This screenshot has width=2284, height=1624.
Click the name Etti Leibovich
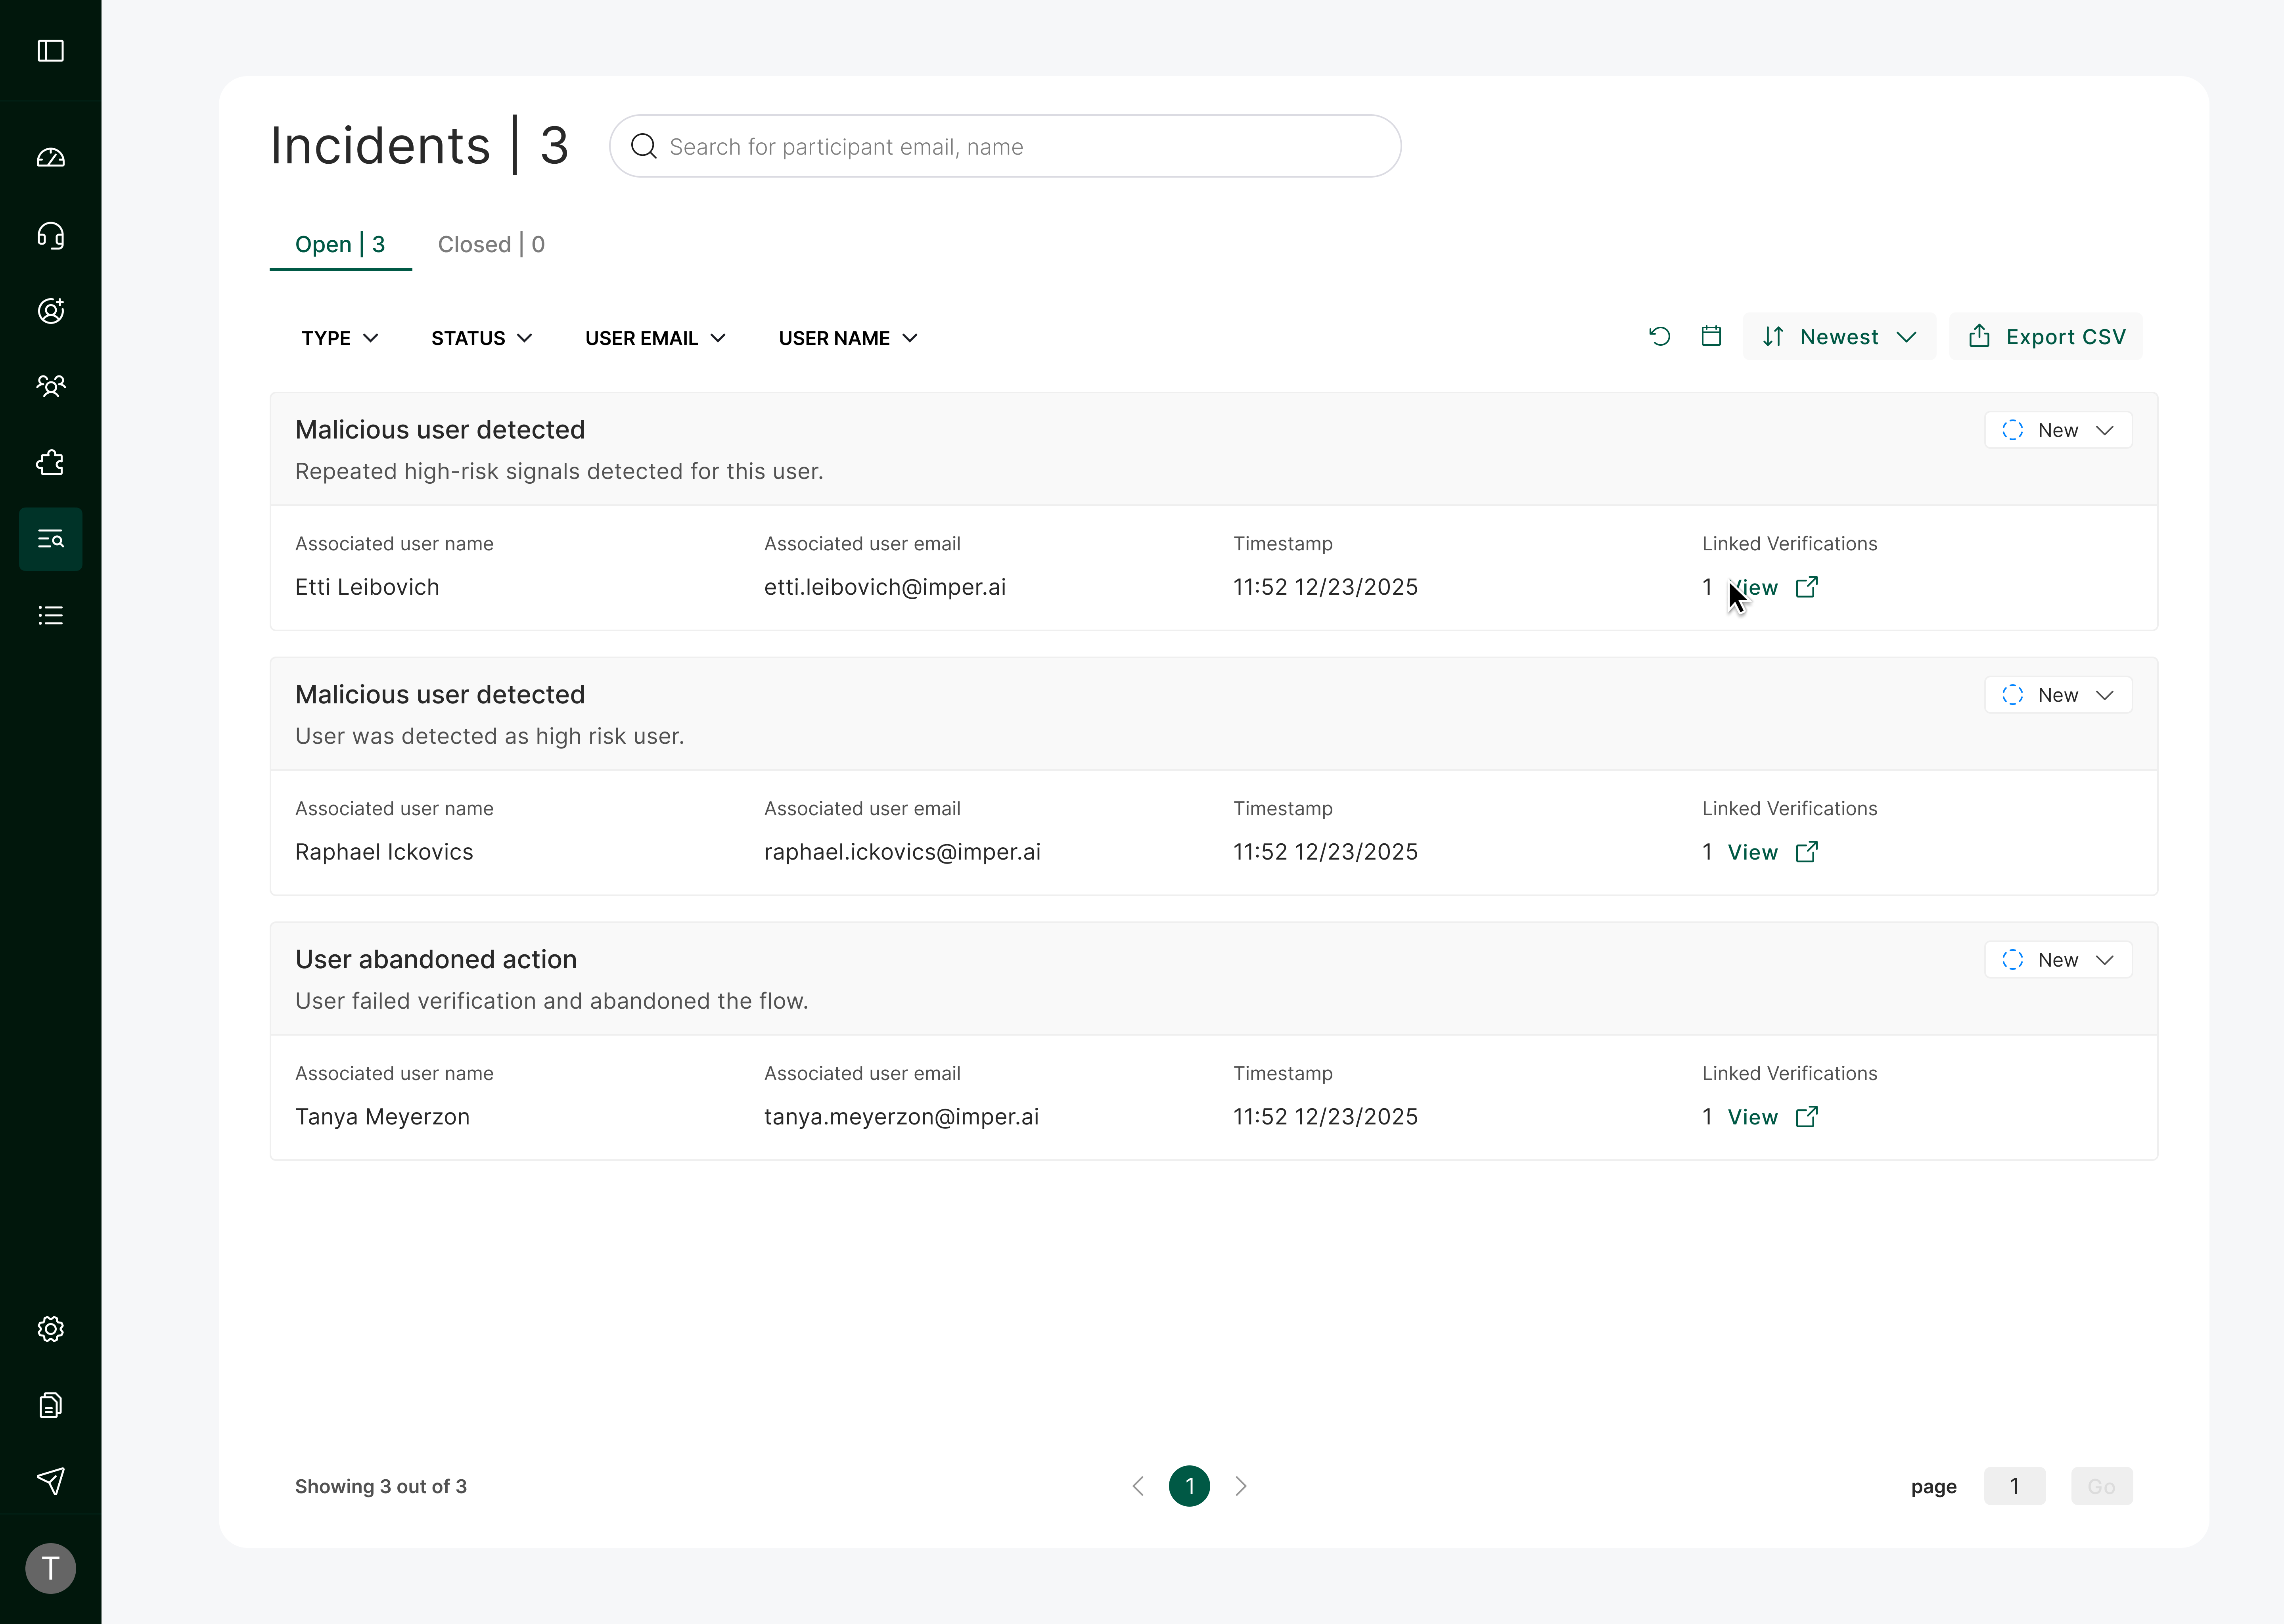367,588
